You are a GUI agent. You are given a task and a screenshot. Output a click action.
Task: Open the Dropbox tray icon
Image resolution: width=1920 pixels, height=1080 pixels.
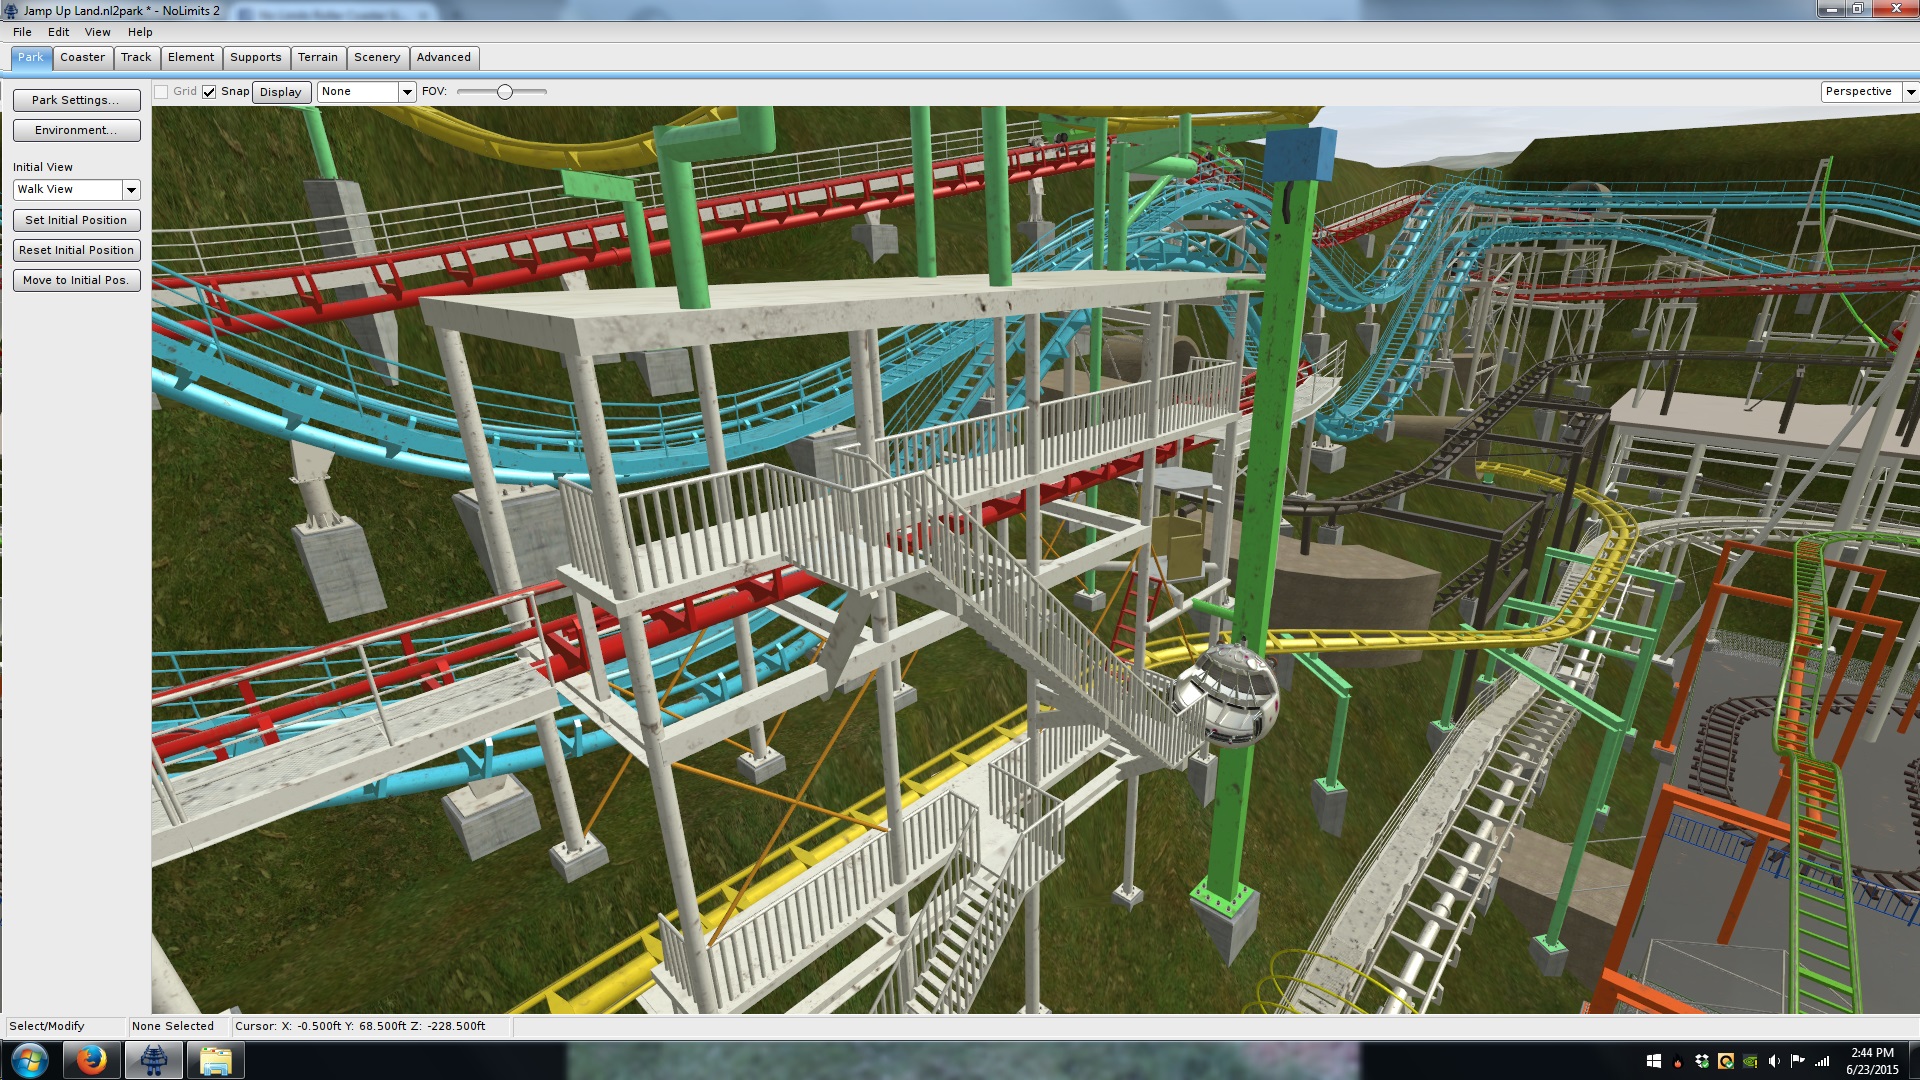pyautogui.click(x=1702, y=1061)
